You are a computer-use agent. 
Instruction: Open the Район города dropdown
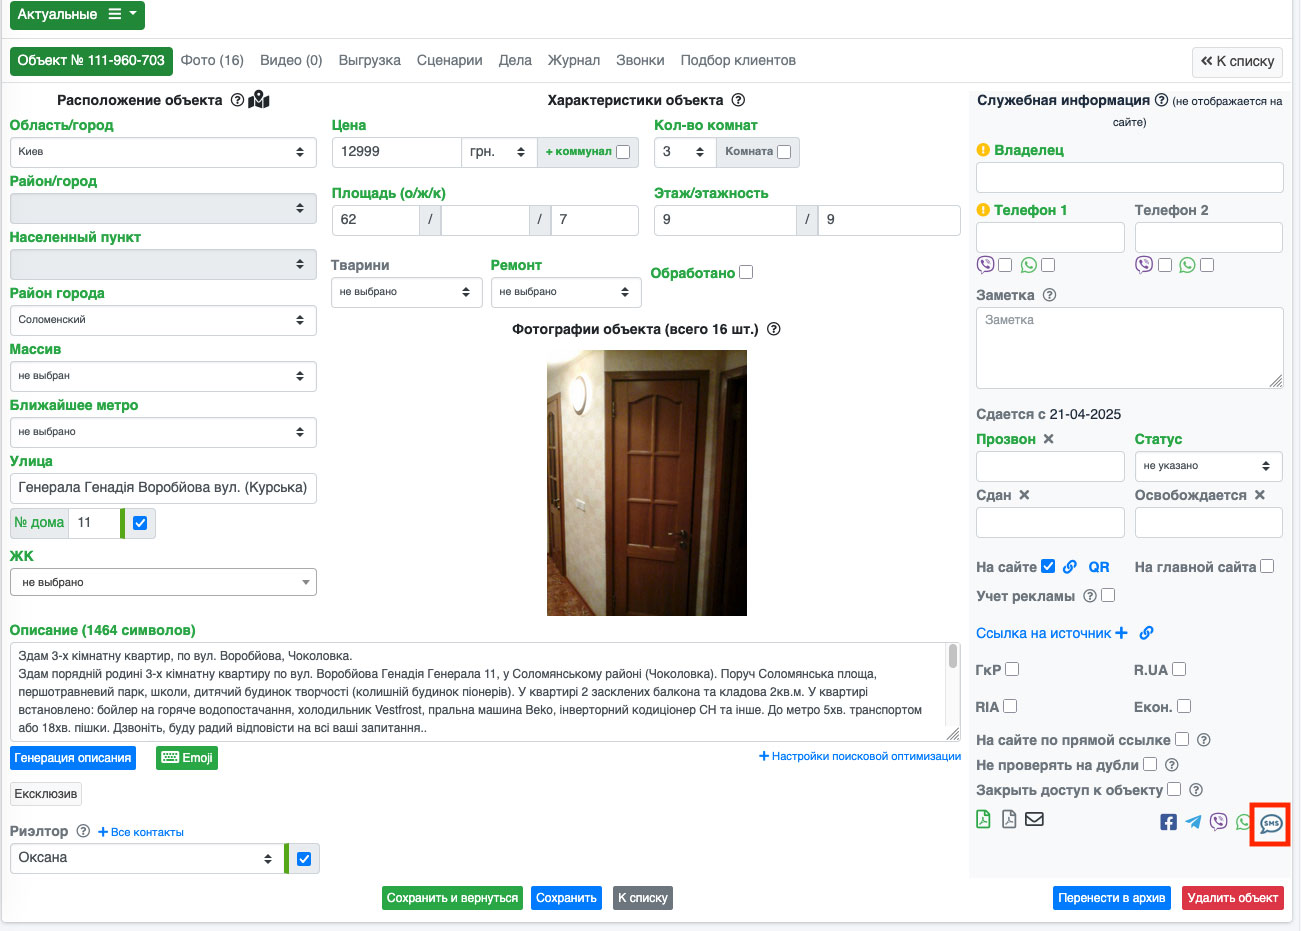point(162,320)
